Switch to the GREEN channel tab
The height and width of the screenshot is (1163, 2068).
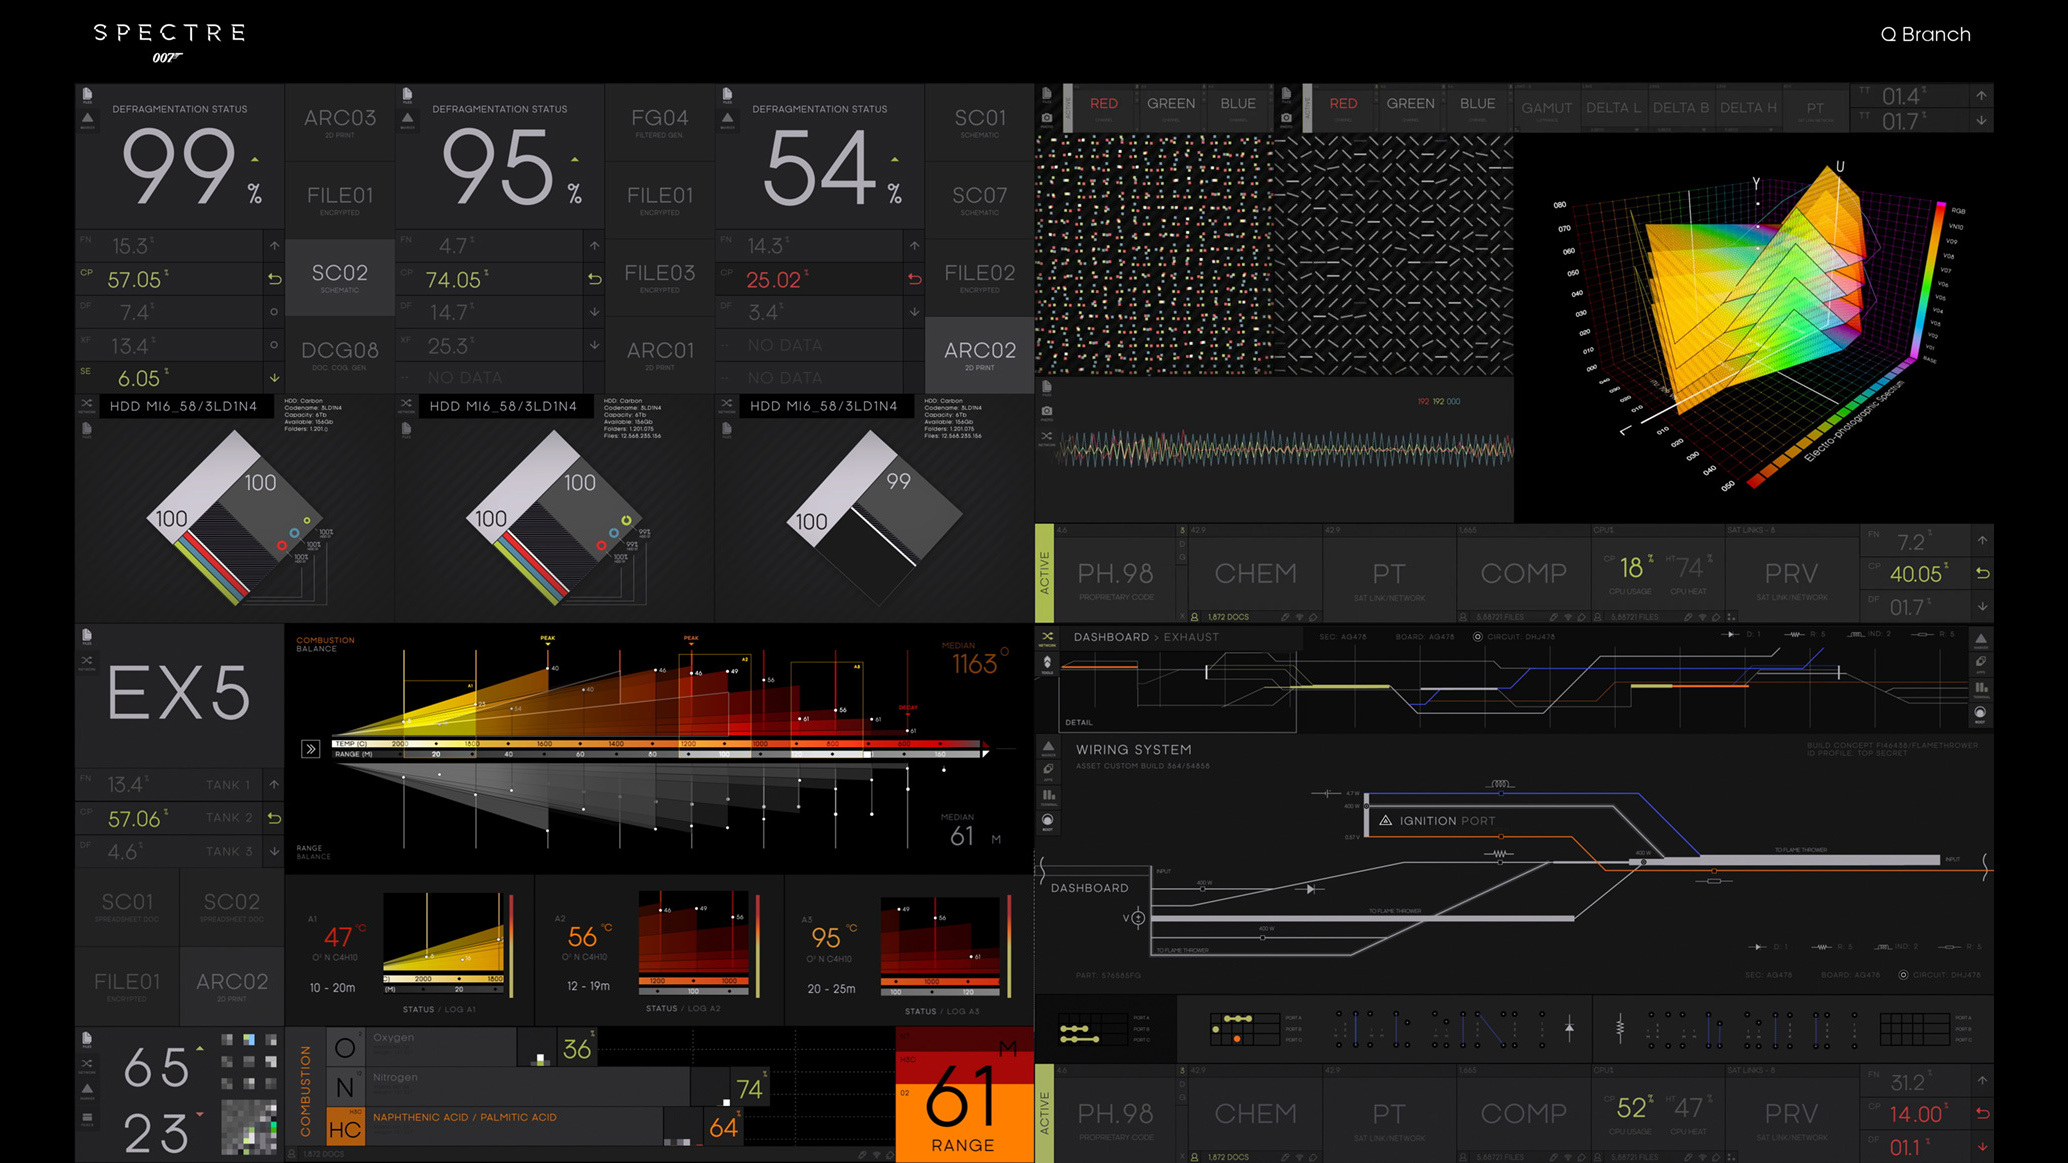point(1171,104)
